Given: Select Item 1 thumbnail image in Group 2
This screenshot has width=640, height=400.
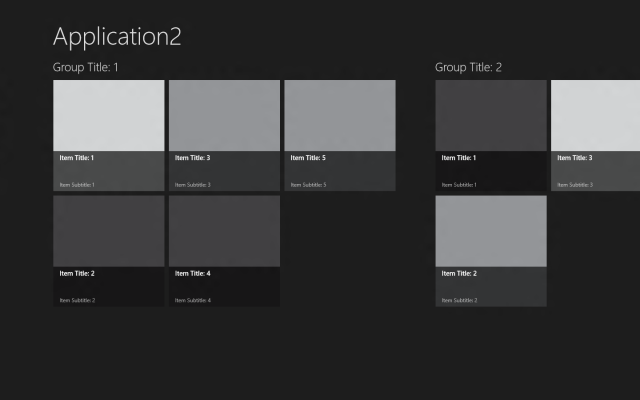Looking at the screenshot, I should [490, 116].
